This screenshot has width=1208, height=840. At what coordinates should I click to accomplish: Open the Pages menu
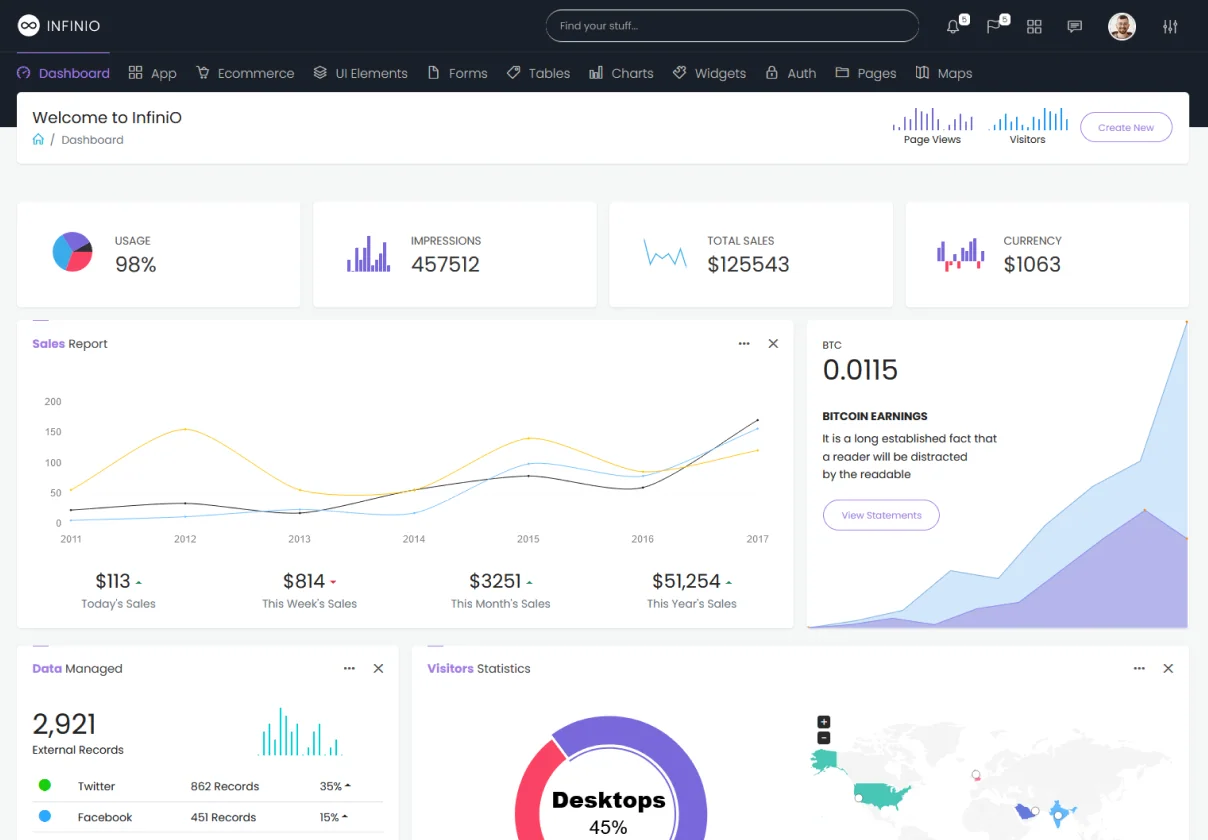pos(866,73)
